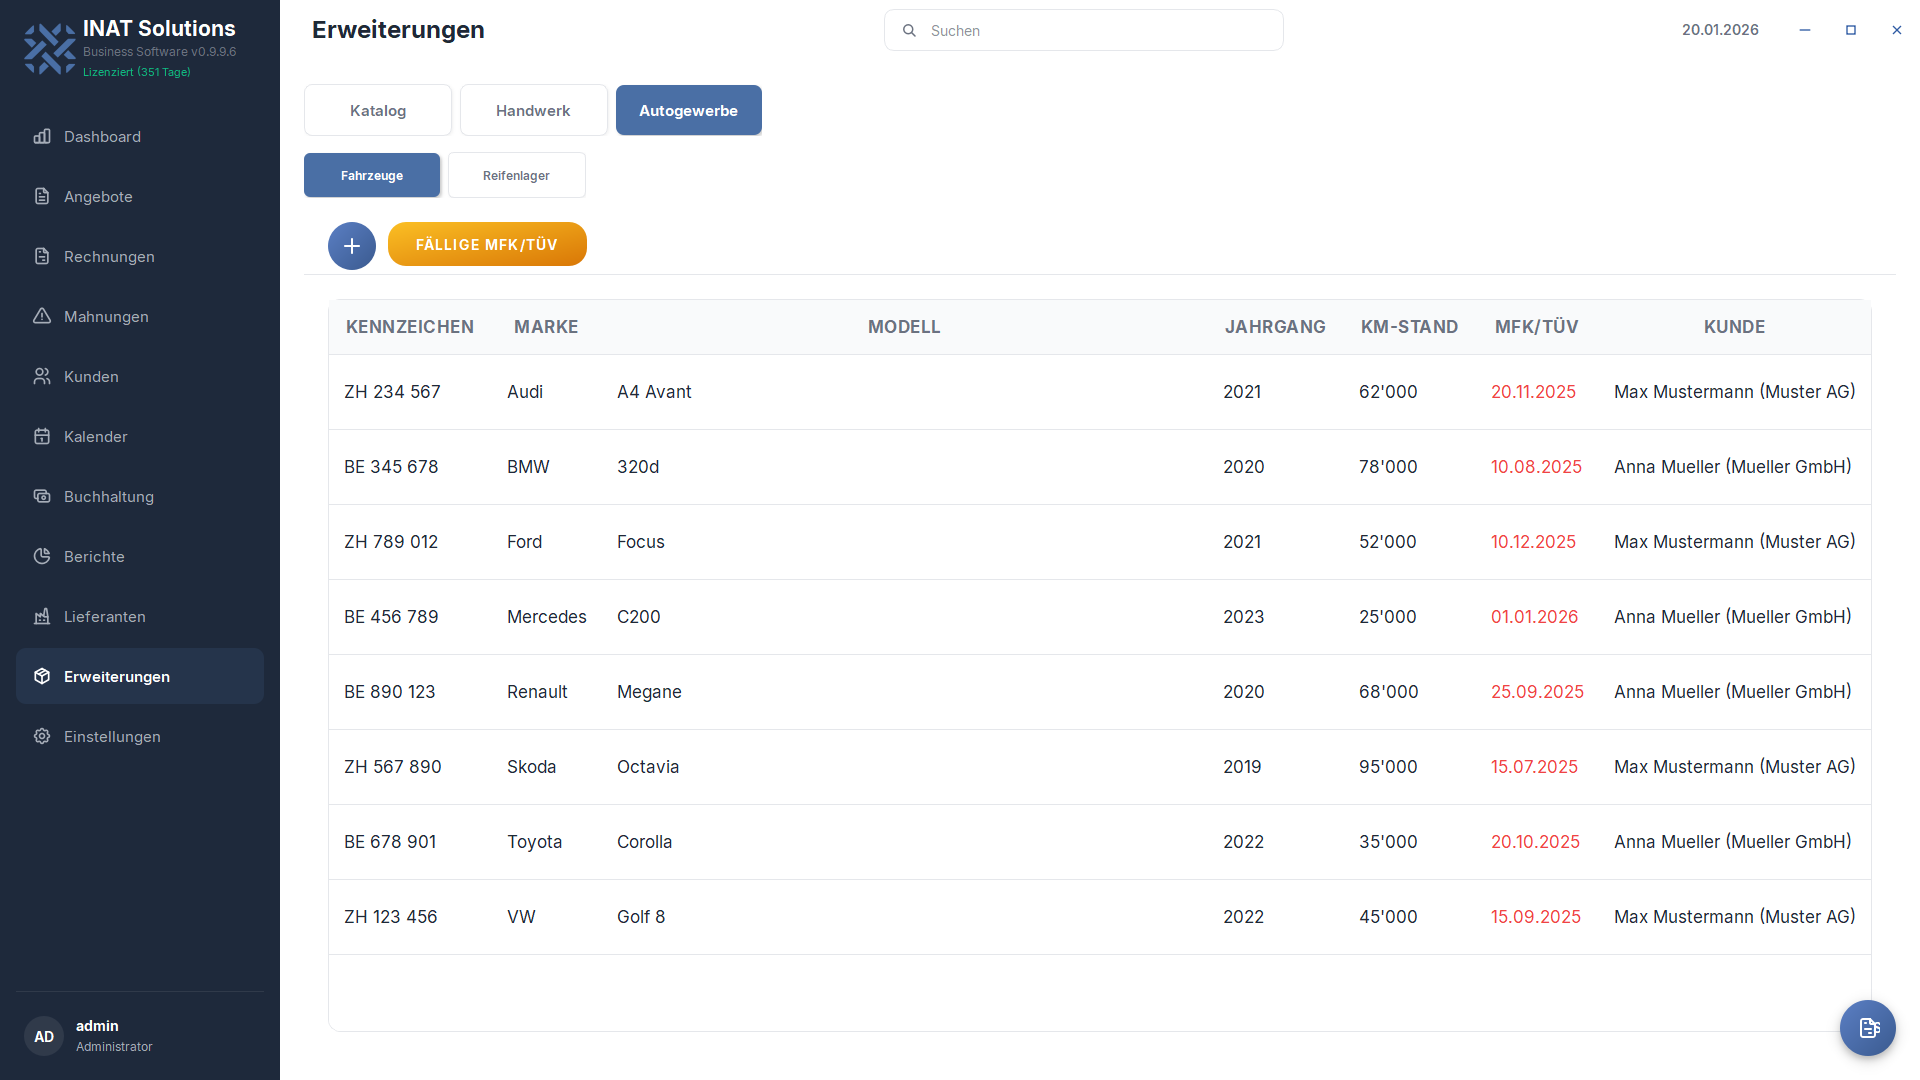
Task: Click the admin user profile avatar
Action: tap(44, 1036)
